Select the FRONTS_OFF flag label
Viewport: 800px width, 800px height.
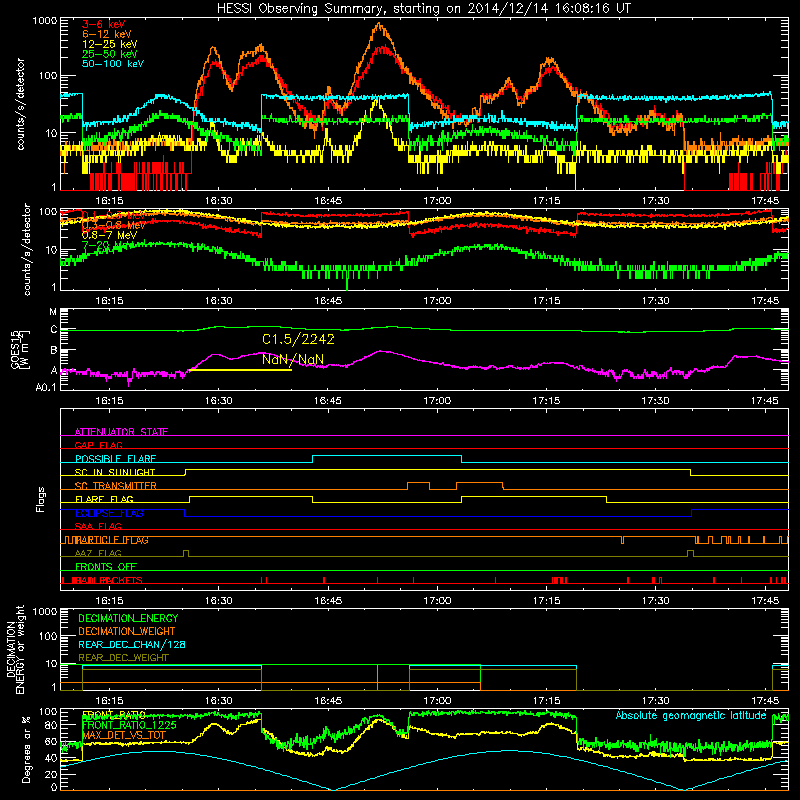106,567
